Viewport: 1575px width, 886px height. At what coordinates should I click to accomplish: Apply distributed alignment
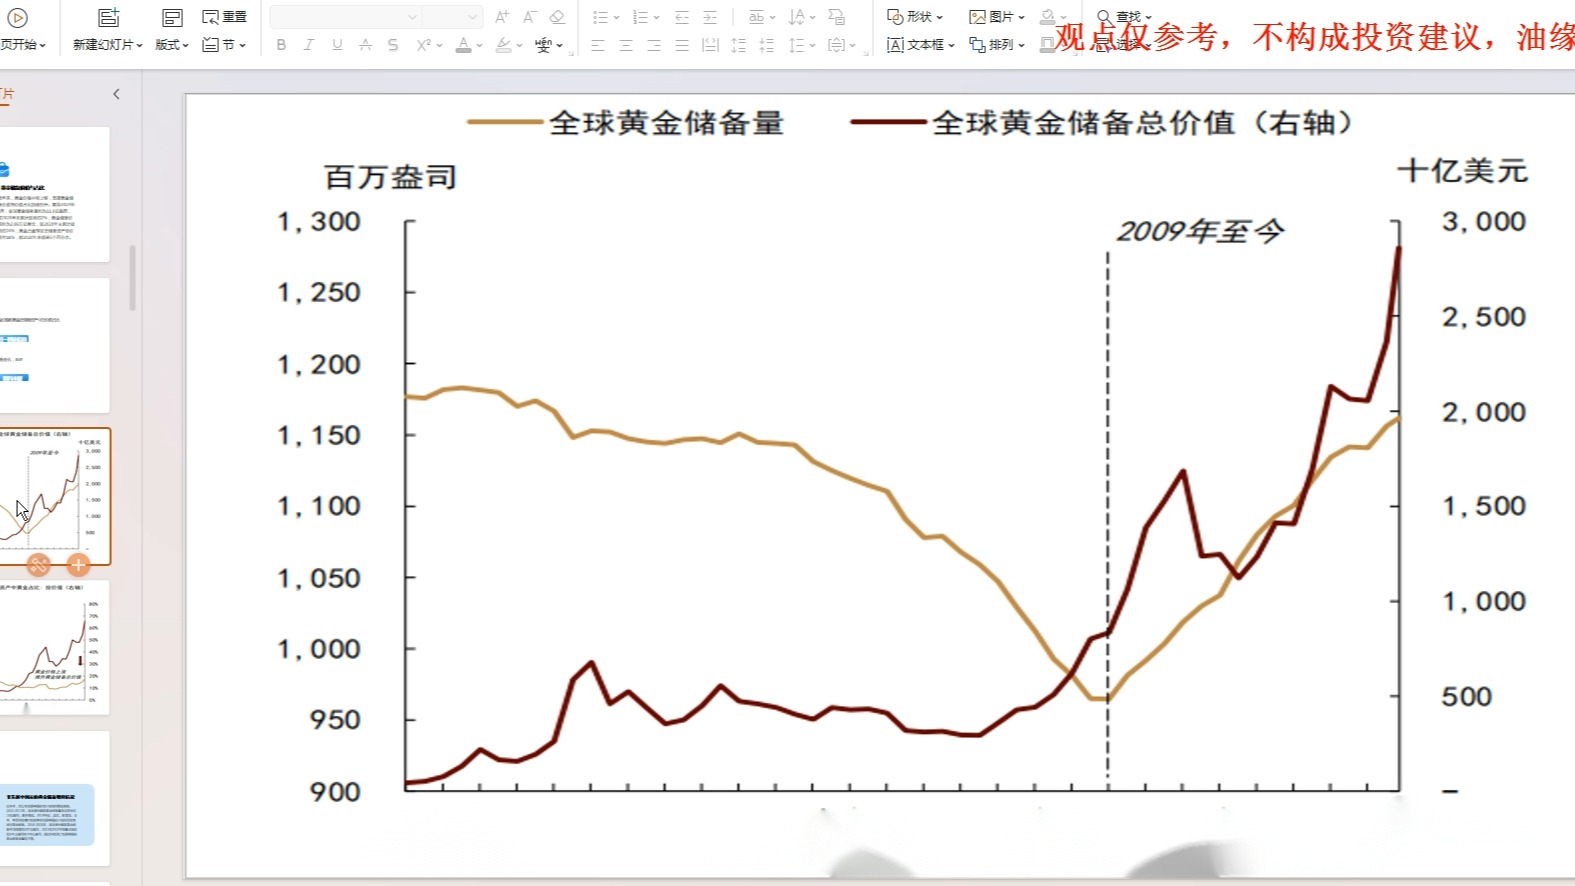710,45
